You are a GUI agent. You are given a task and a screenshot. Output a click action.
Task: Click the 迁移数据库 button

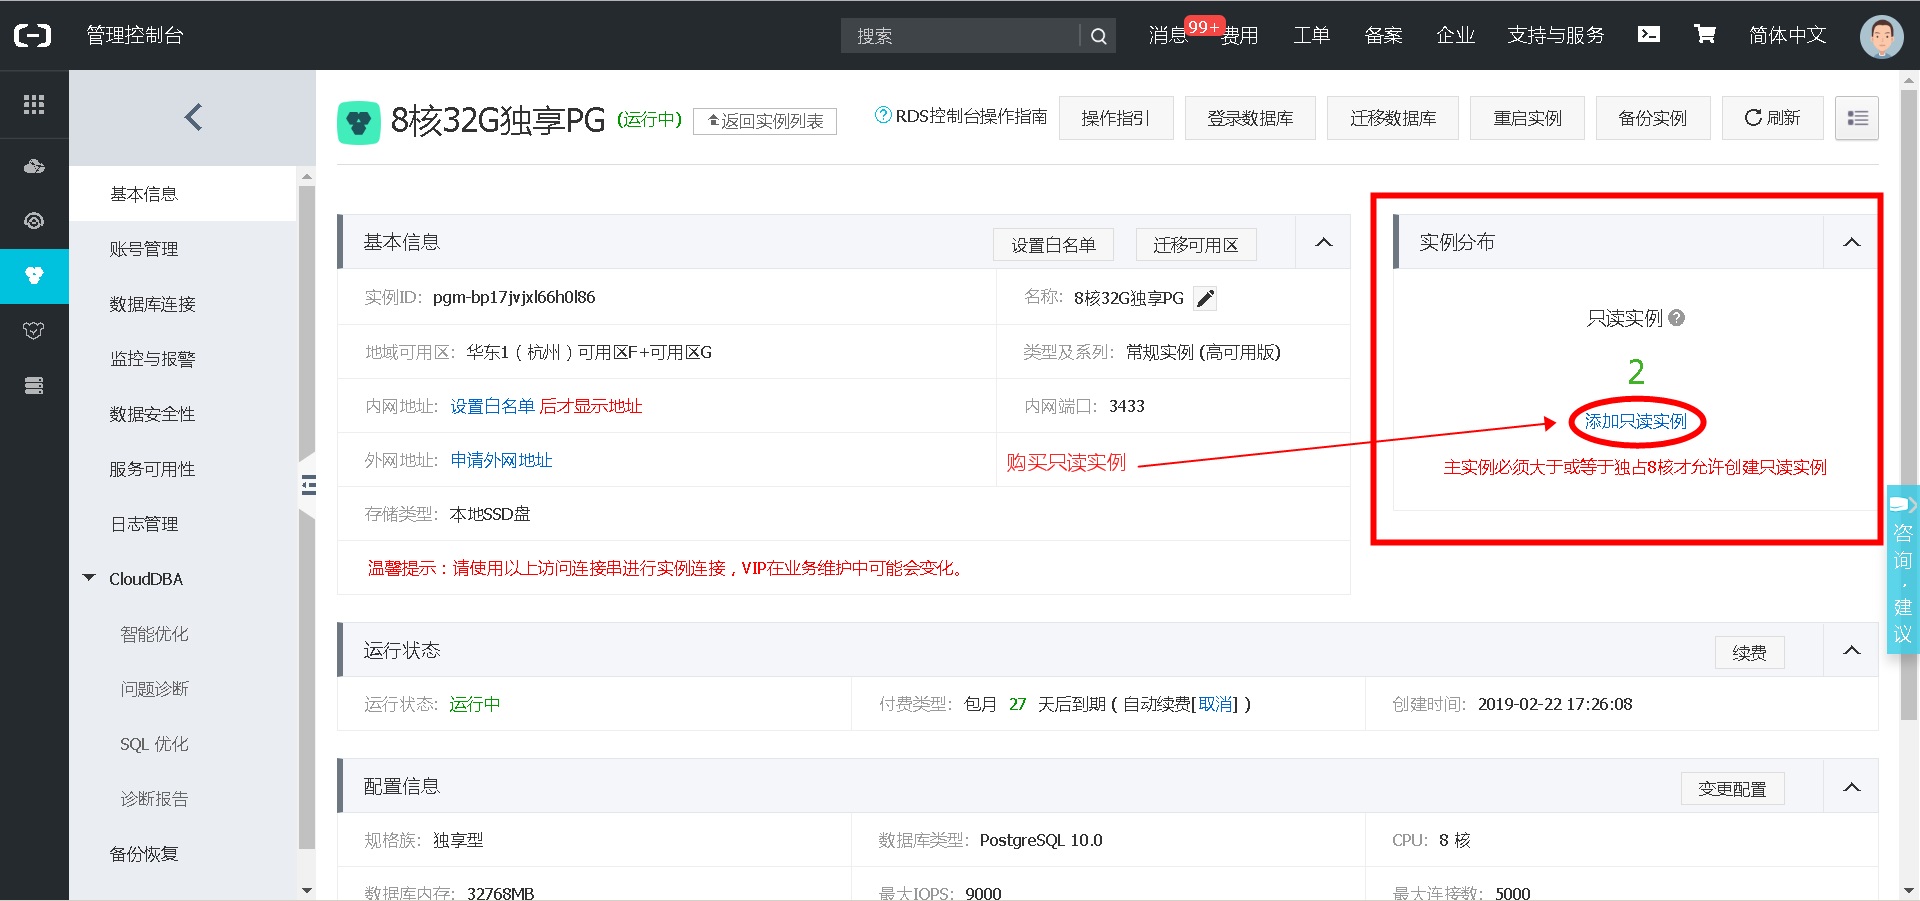1393,118
